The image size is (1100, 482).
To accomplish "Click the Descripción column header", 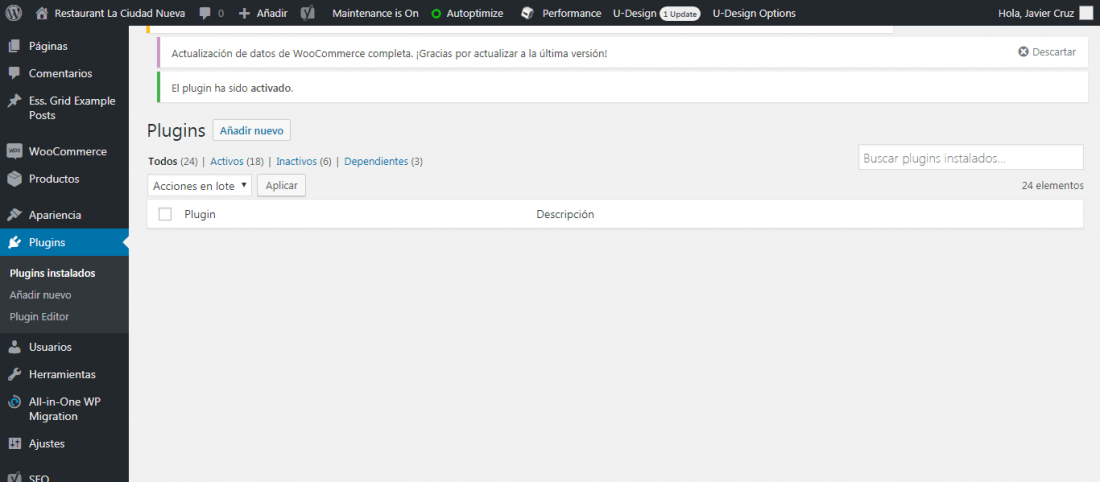I will point(565,214).
